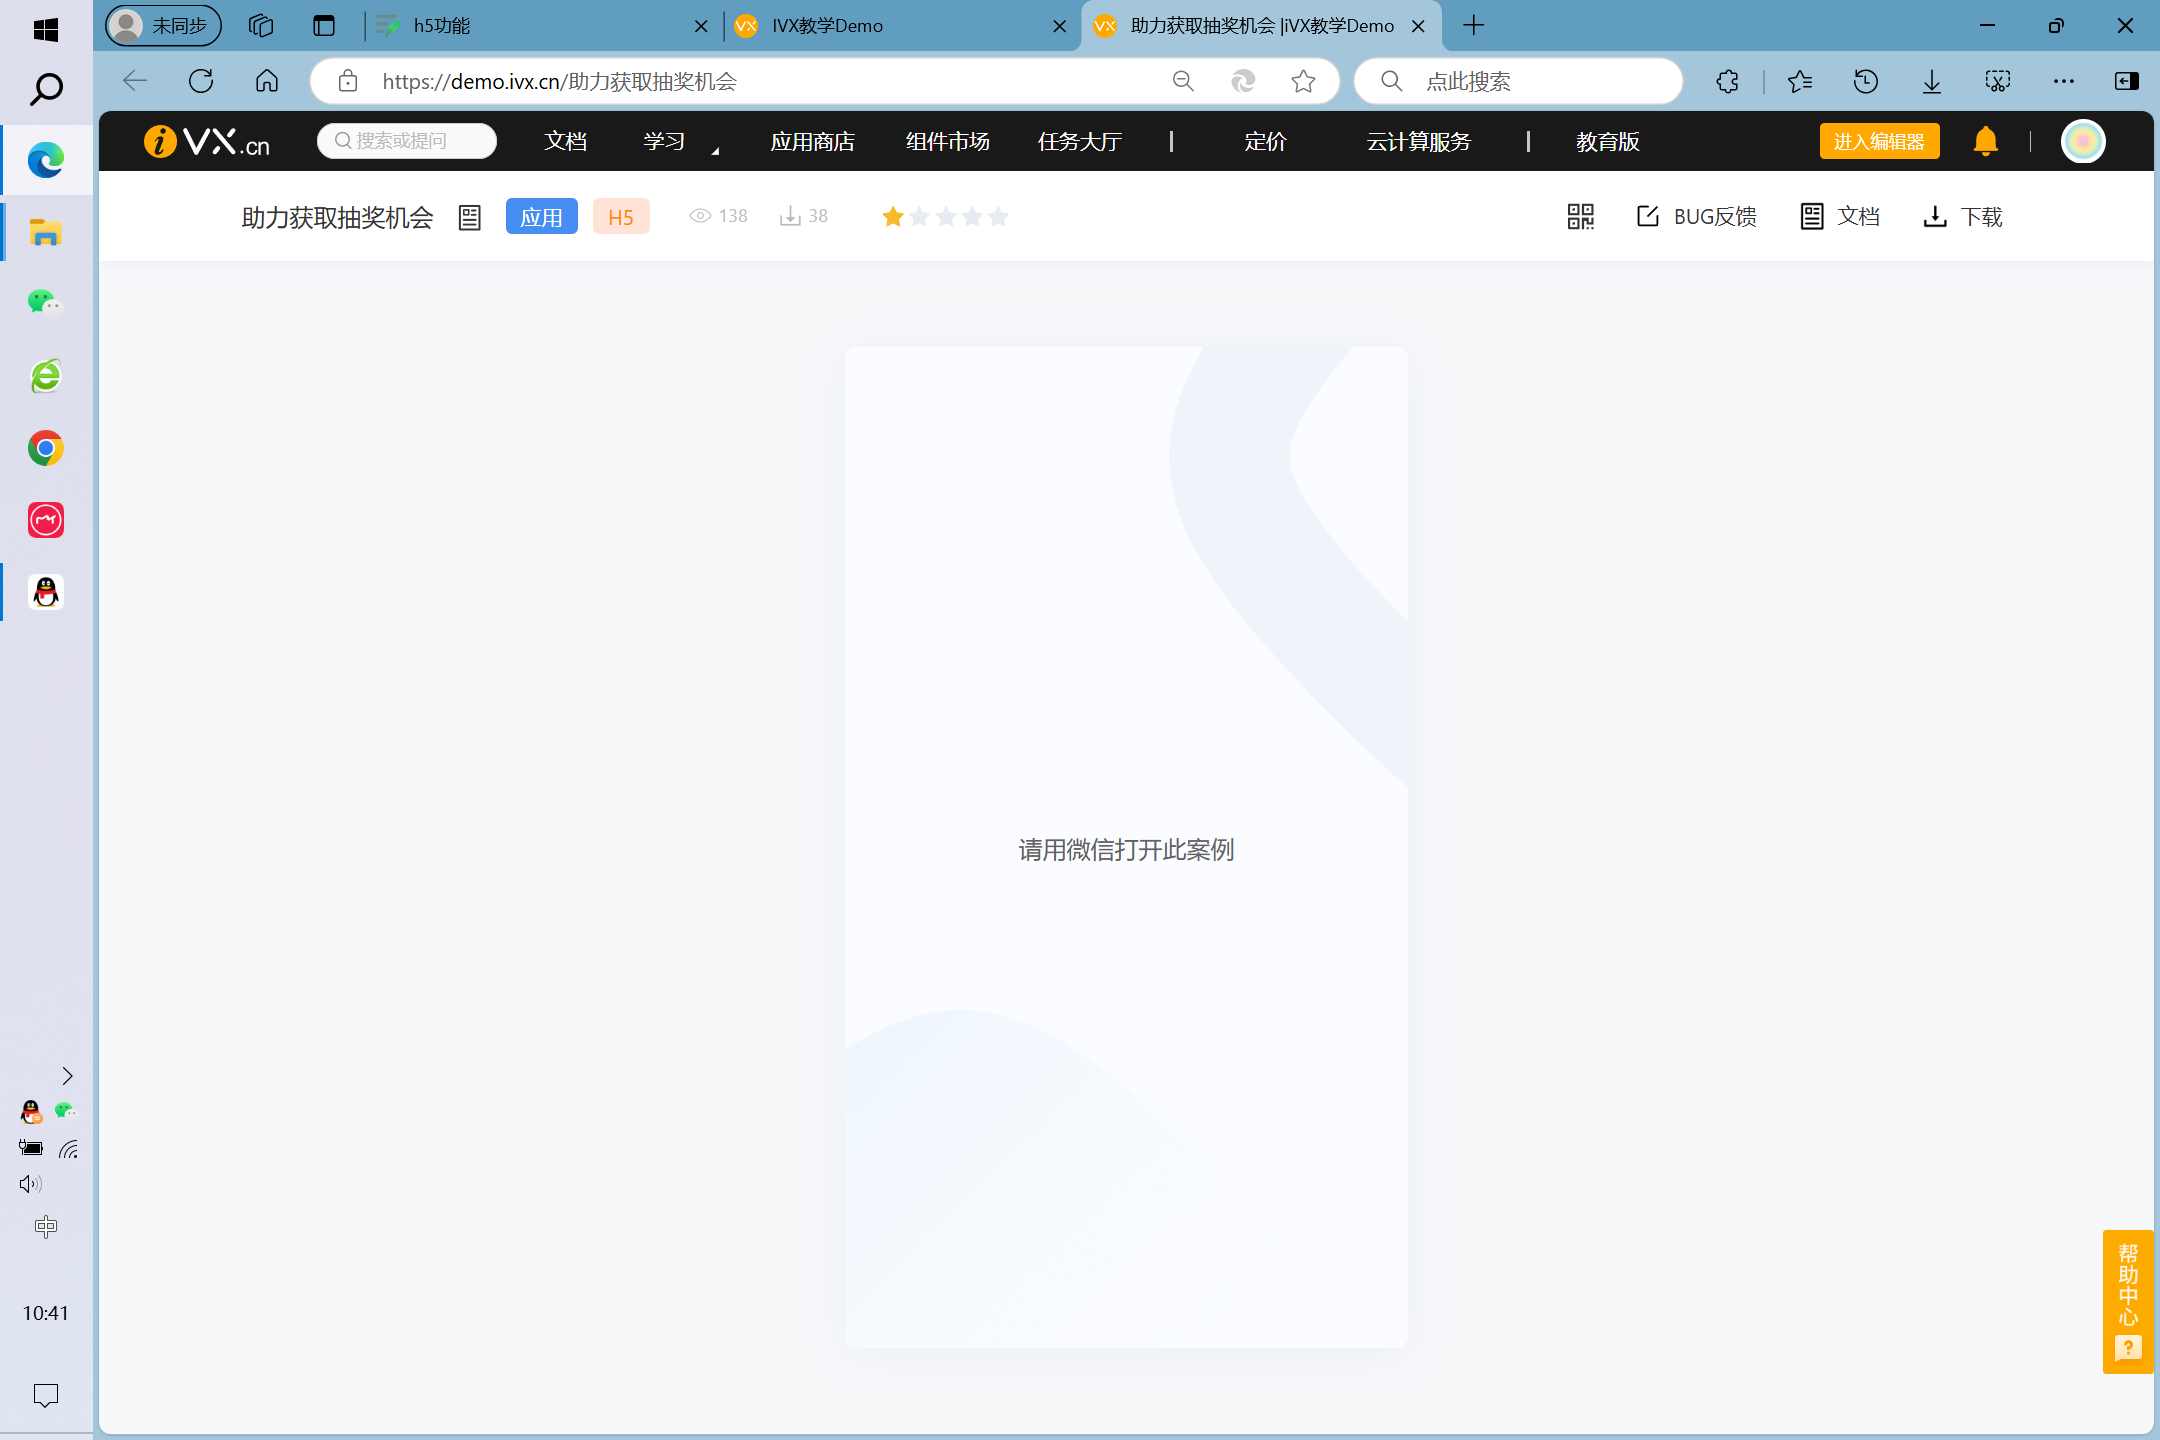This screenshot has height=1440, width=2160.
Task: Launch the green 360 browser app
Action: (x=46, y=376)
